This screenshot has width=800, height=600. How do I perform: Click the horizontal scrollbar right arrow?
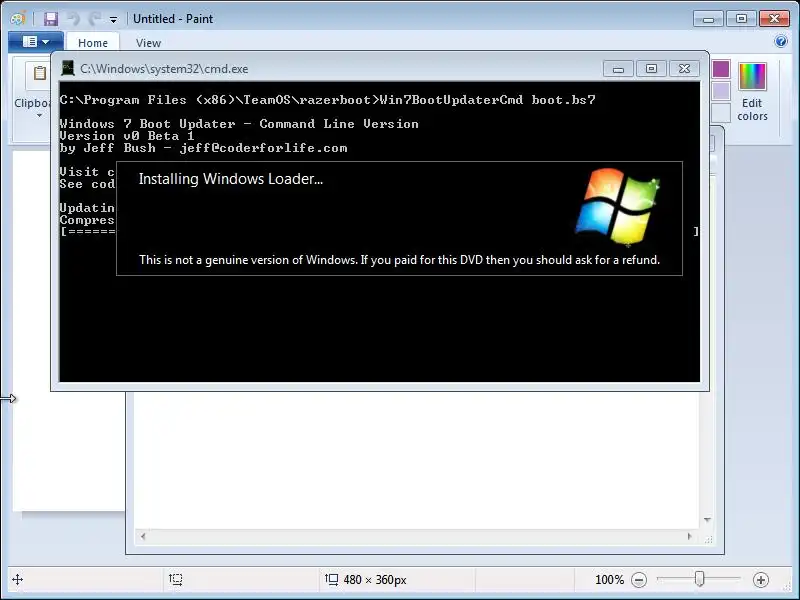click(689, 536)
